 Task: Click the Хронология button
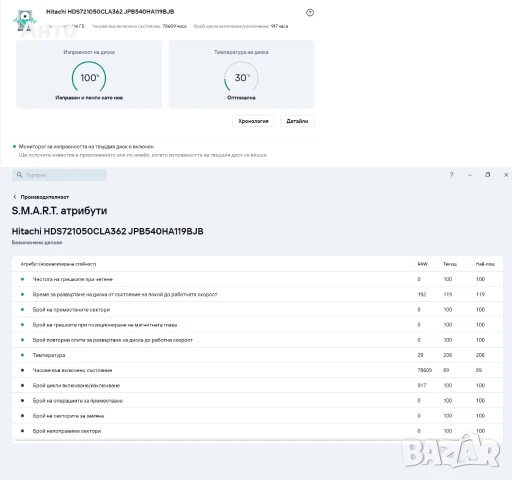[253, 121]
